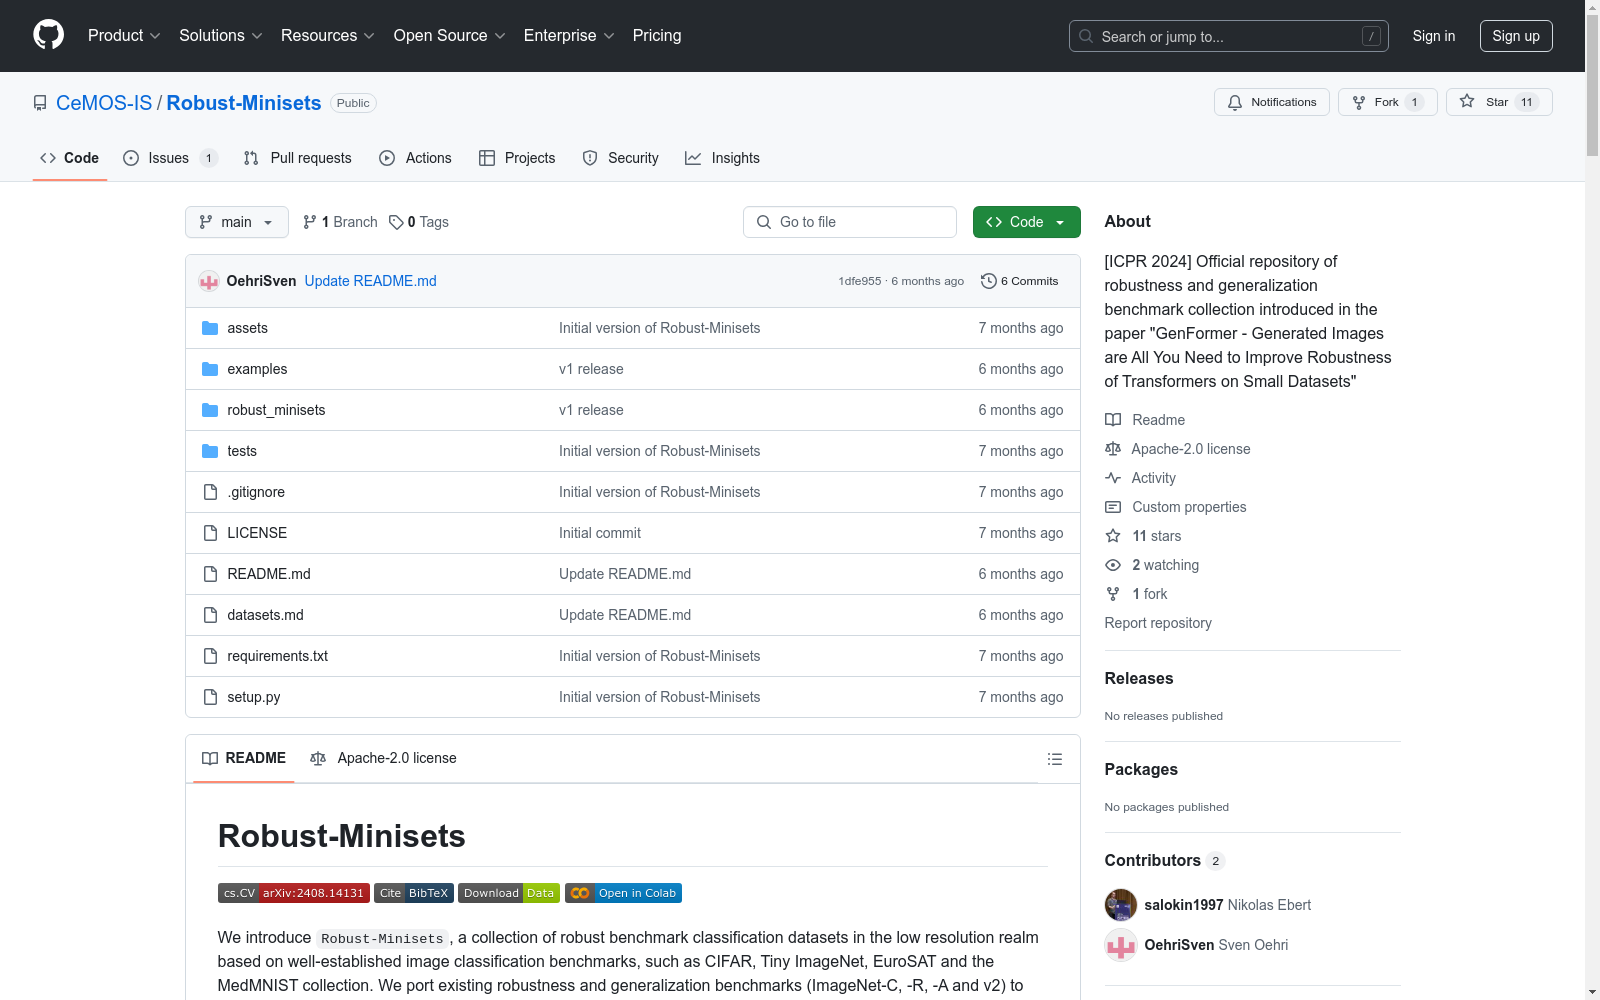This screenshot has height=1000, width=1600.
Task: Open the tests folder icon
Action: coord(210,451)
